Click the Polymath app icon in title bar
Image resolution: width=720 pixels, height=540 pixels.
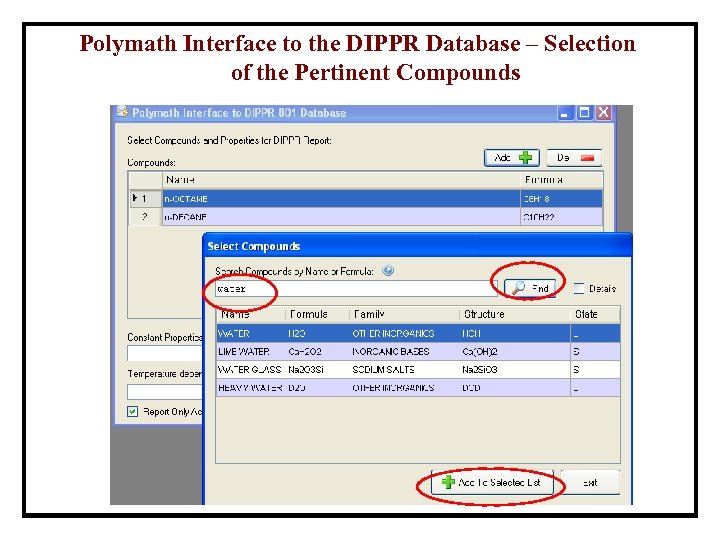(x=122, y=112)
